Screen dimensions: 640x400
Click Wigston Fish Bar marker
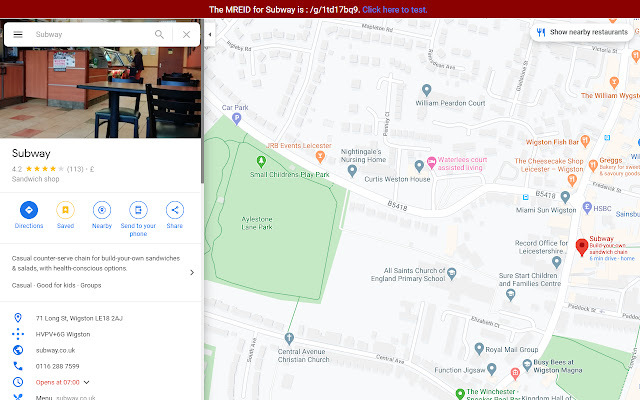(x=585, y=141)
